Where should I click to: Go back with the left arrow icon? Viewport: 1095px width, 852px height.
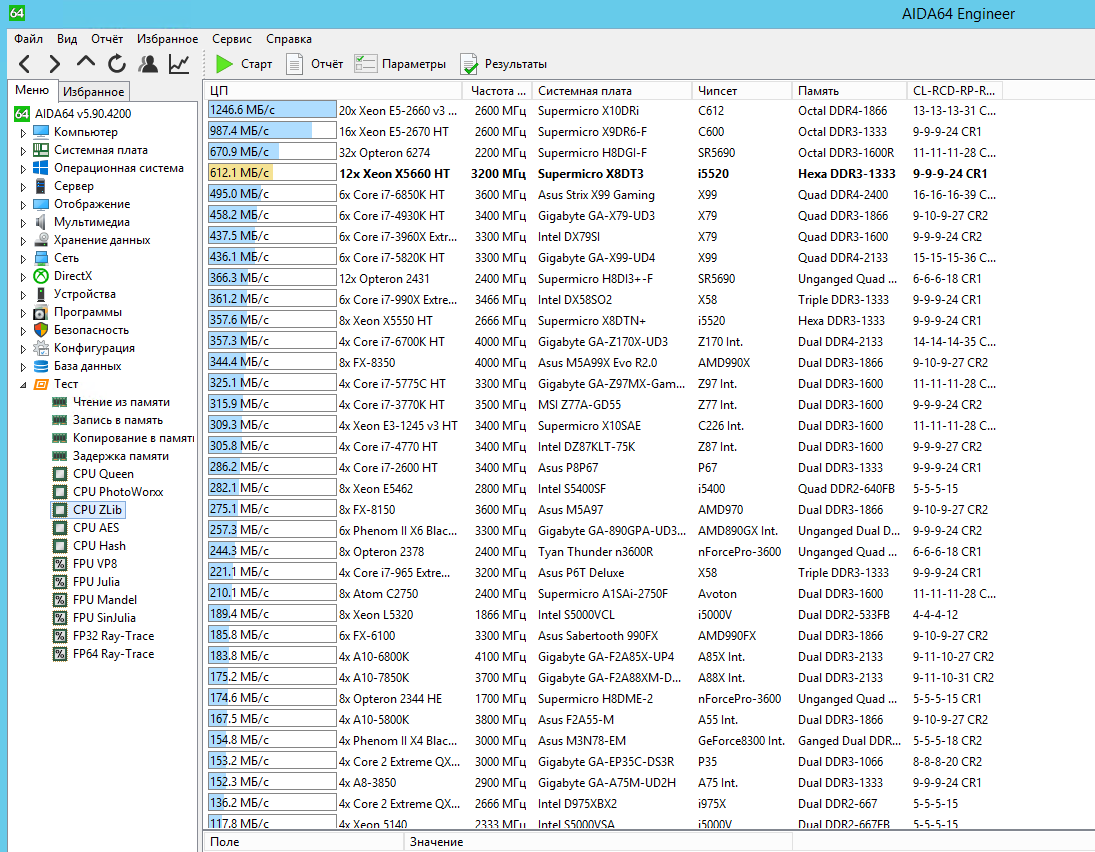click(x=24, y=64)
